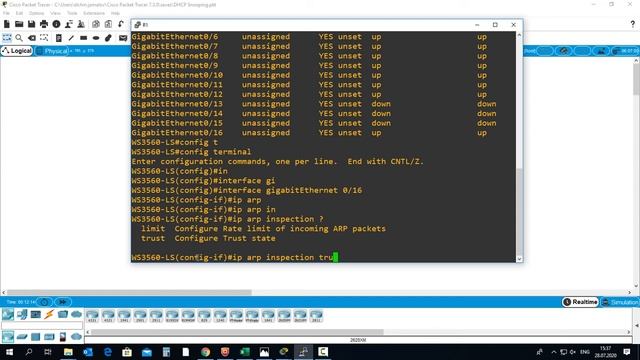Switch to Physical workspace view

click(52, 51)
